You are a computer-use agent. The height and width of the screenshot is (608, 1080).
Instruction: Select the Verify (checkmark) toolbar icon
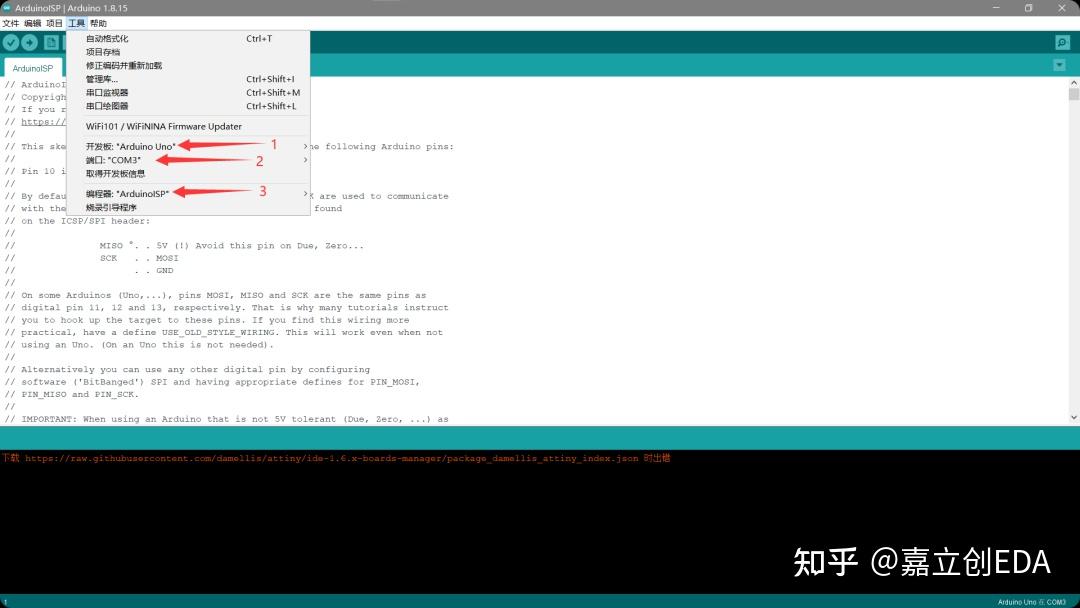(x=11, y=42)
